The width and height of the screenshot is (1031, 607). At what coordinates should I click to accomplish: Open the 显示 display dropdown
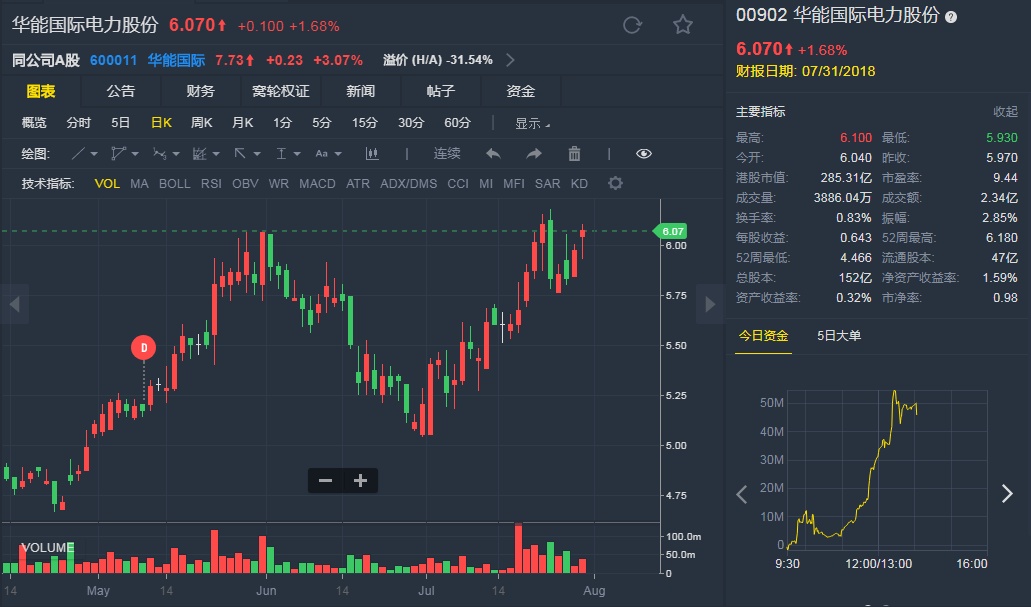pyautogui.click(x=532, y=123)
